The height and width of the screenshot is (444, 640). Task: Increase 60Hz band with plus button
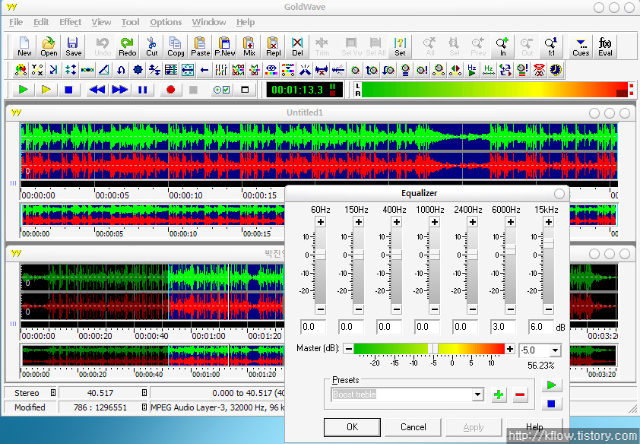(x=320, y=222)
